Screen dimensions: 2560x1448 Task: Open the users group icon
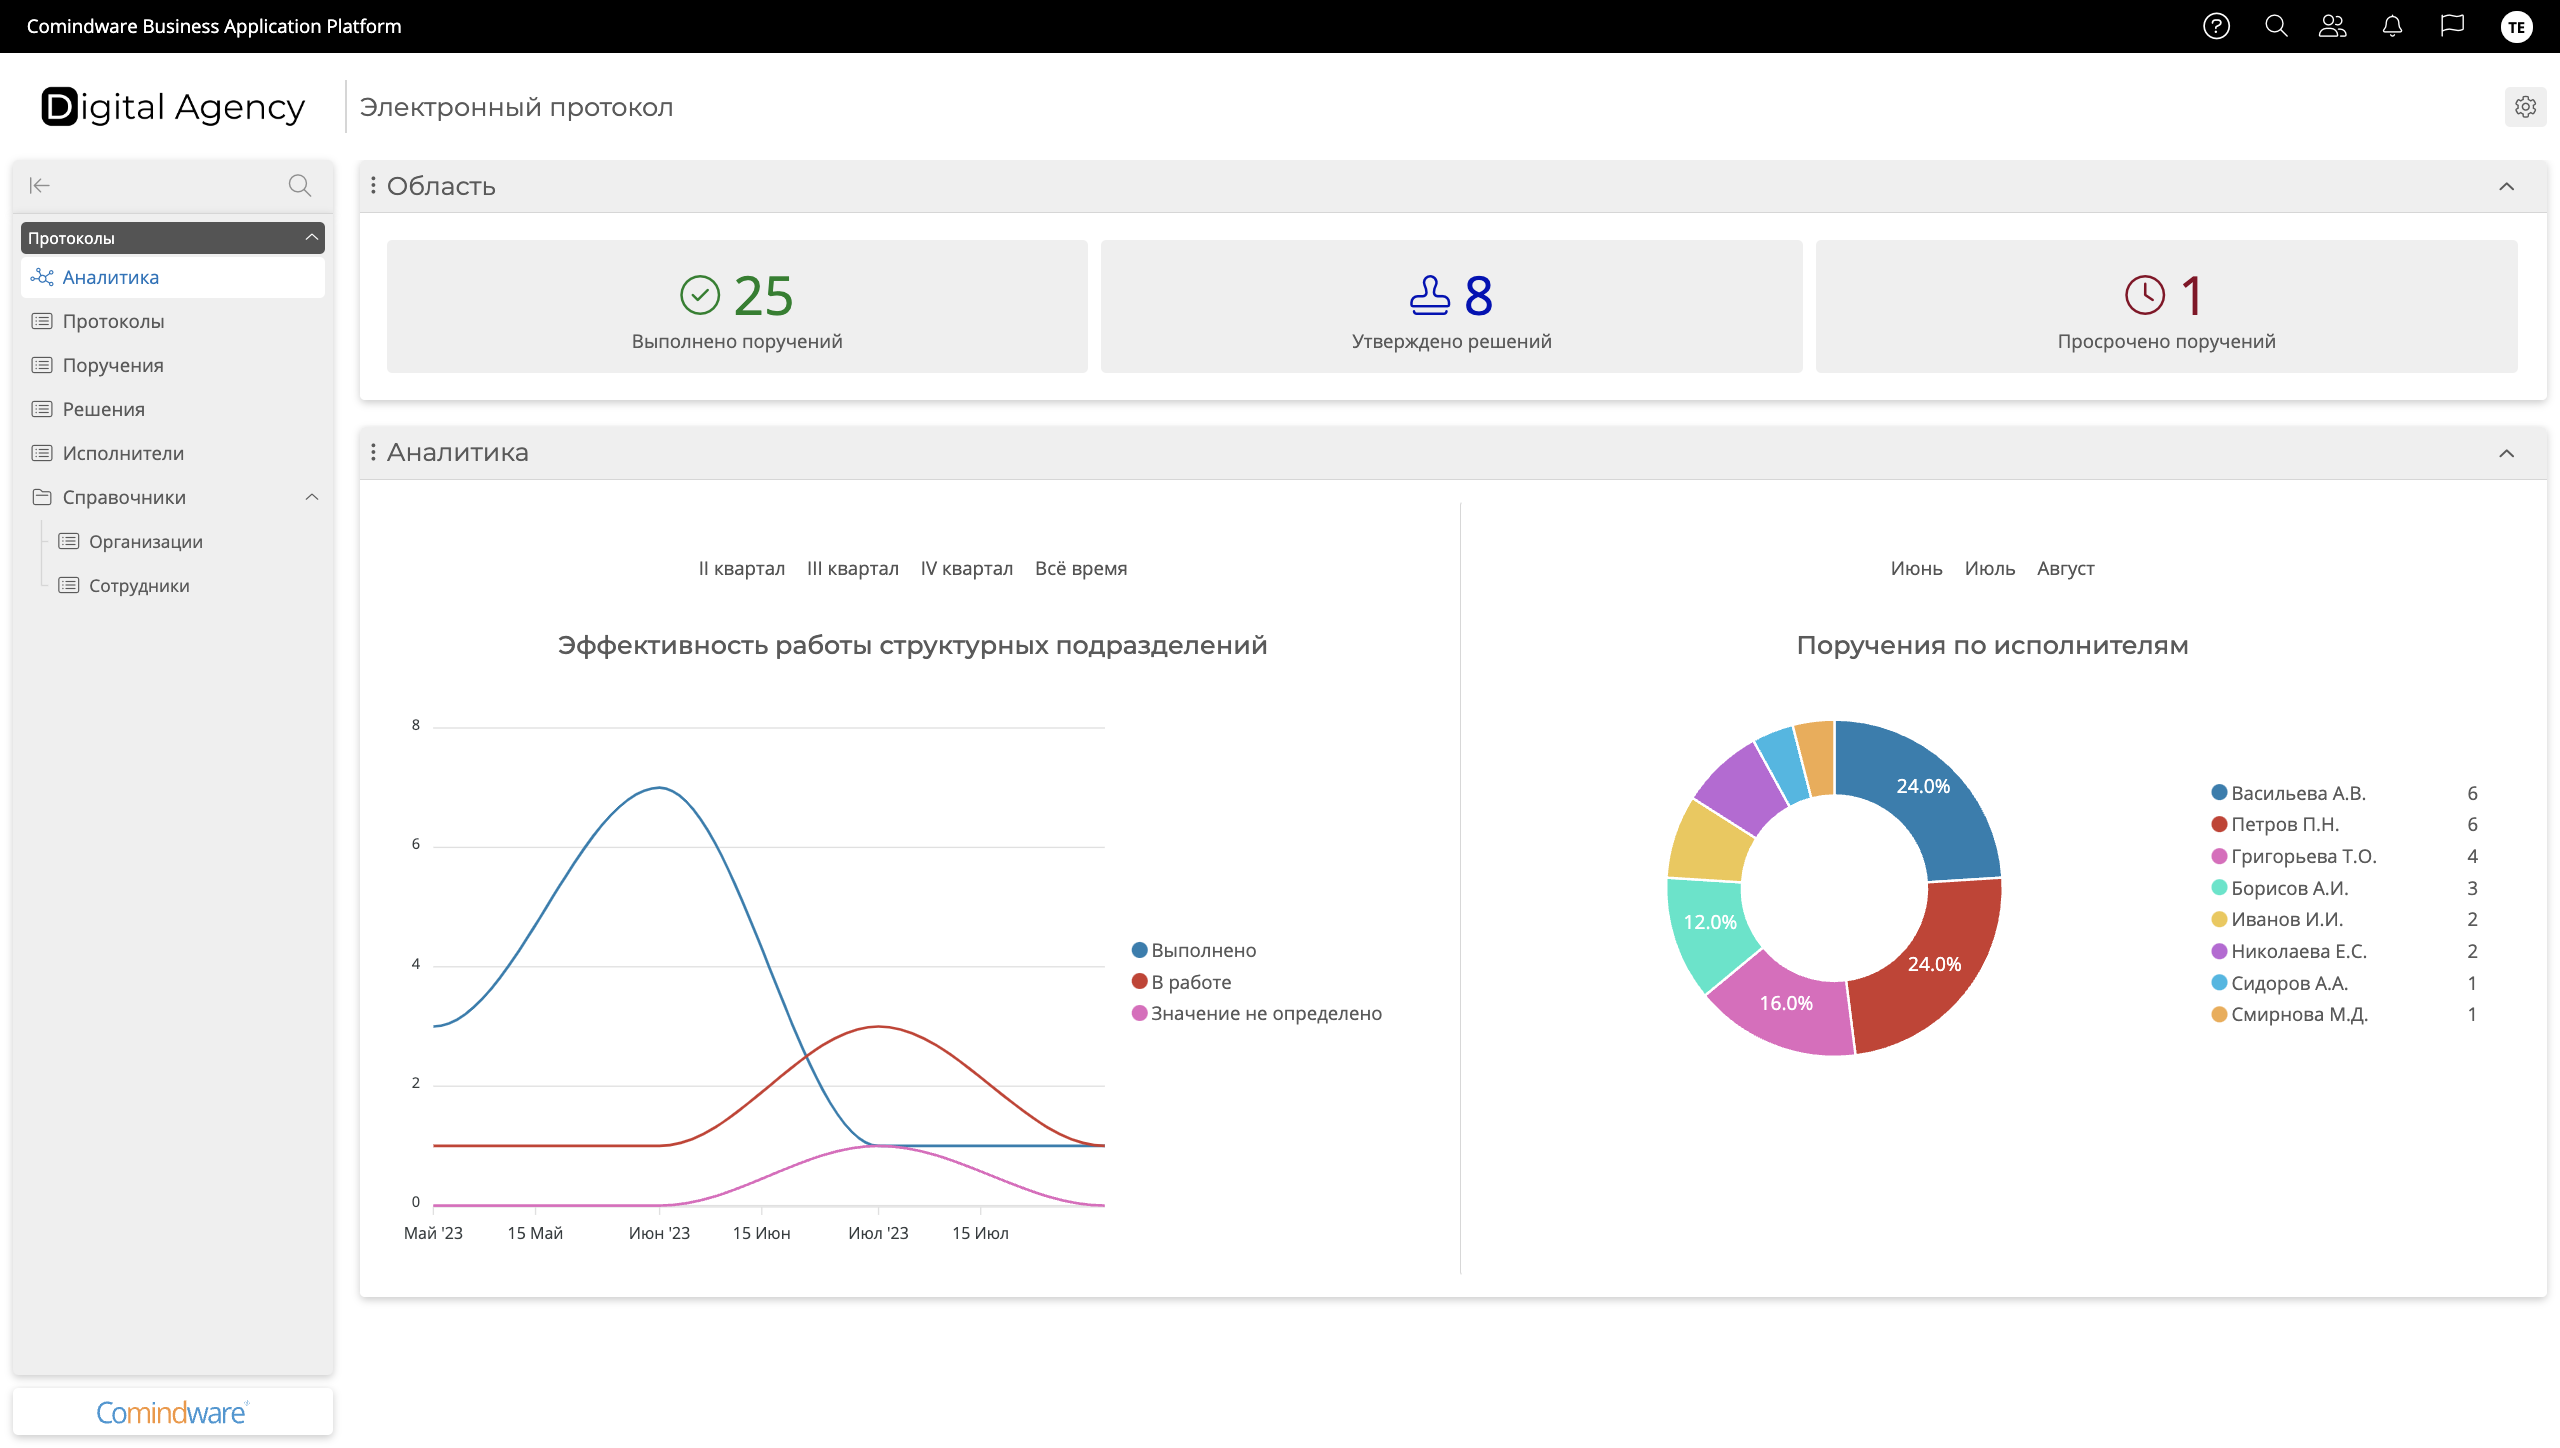[x=2333, y=26]
